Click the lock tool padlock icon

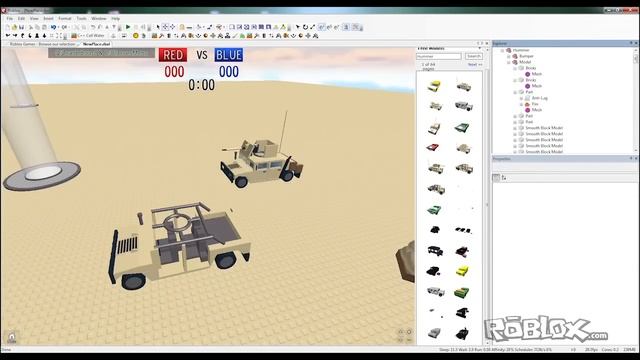pyautogui.click(x=182, y=27)
